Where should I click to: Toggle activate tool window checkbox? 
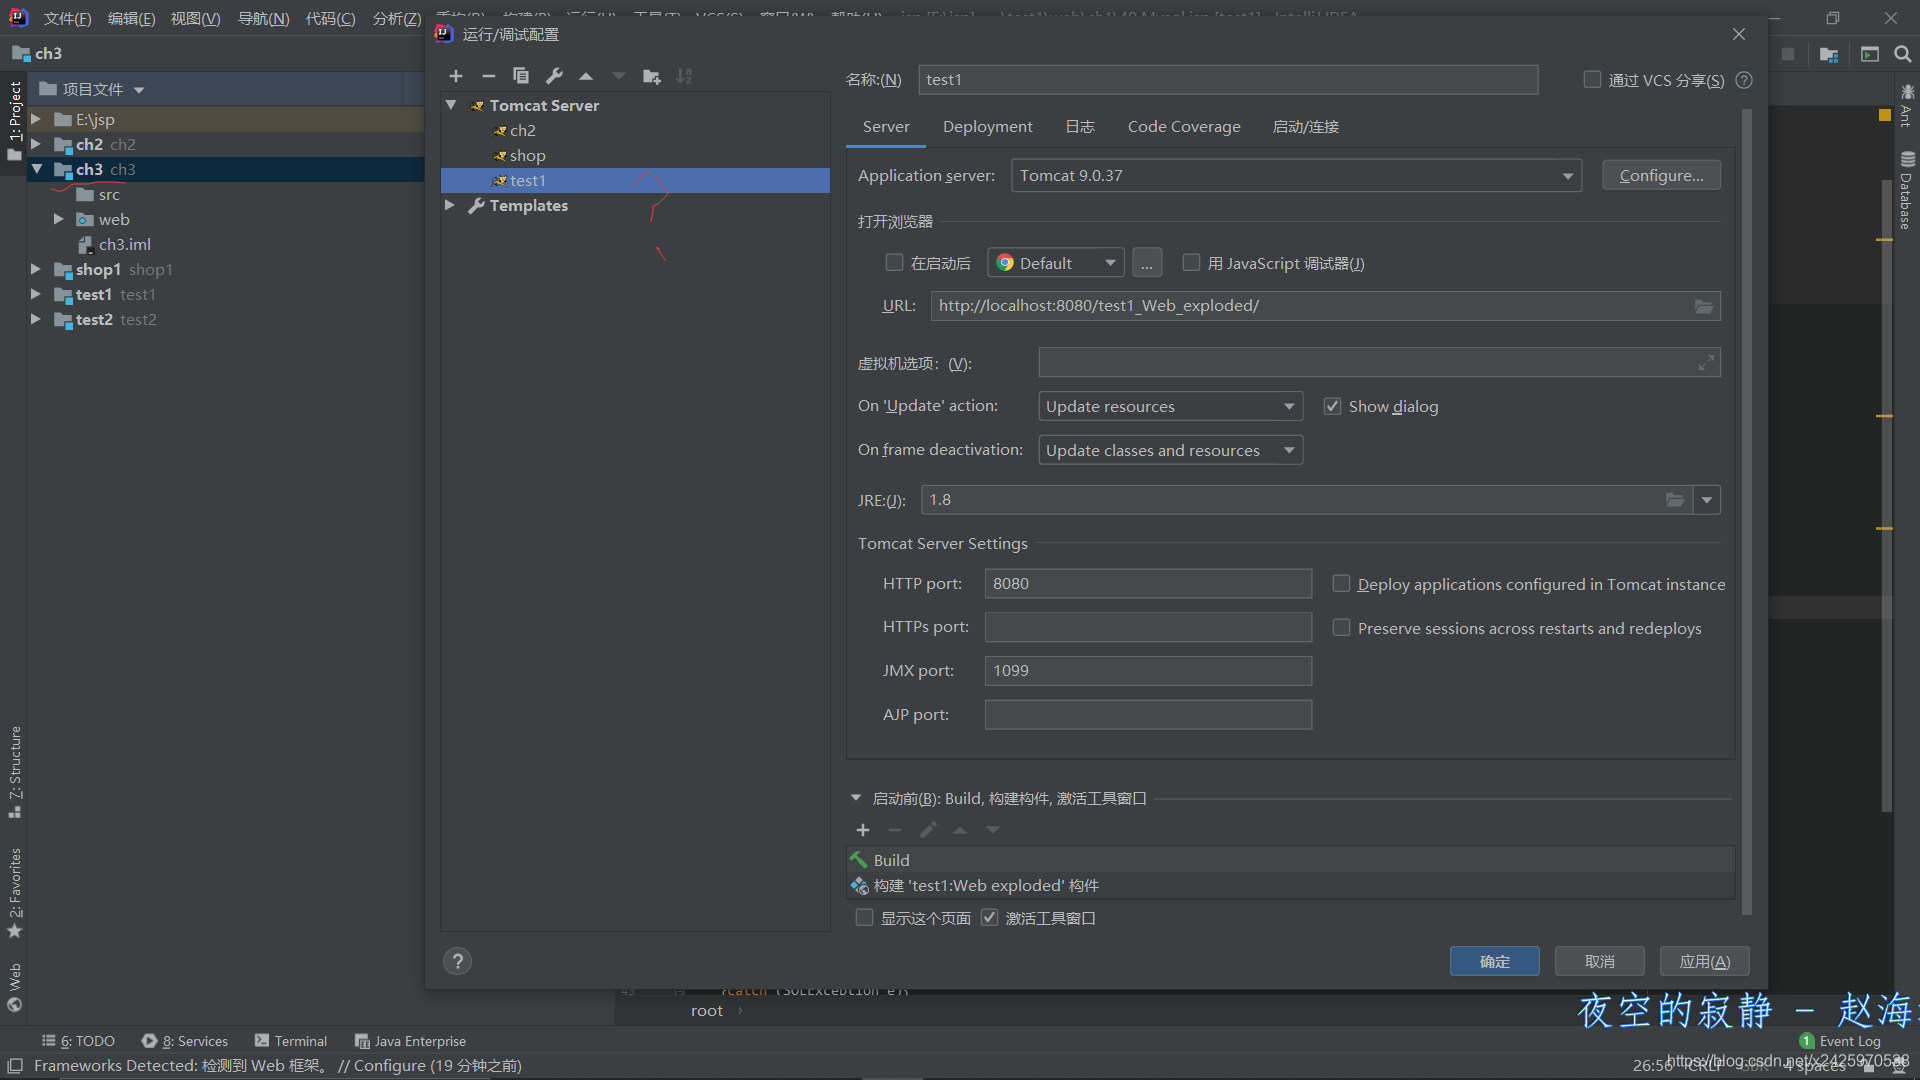point(989,918)
